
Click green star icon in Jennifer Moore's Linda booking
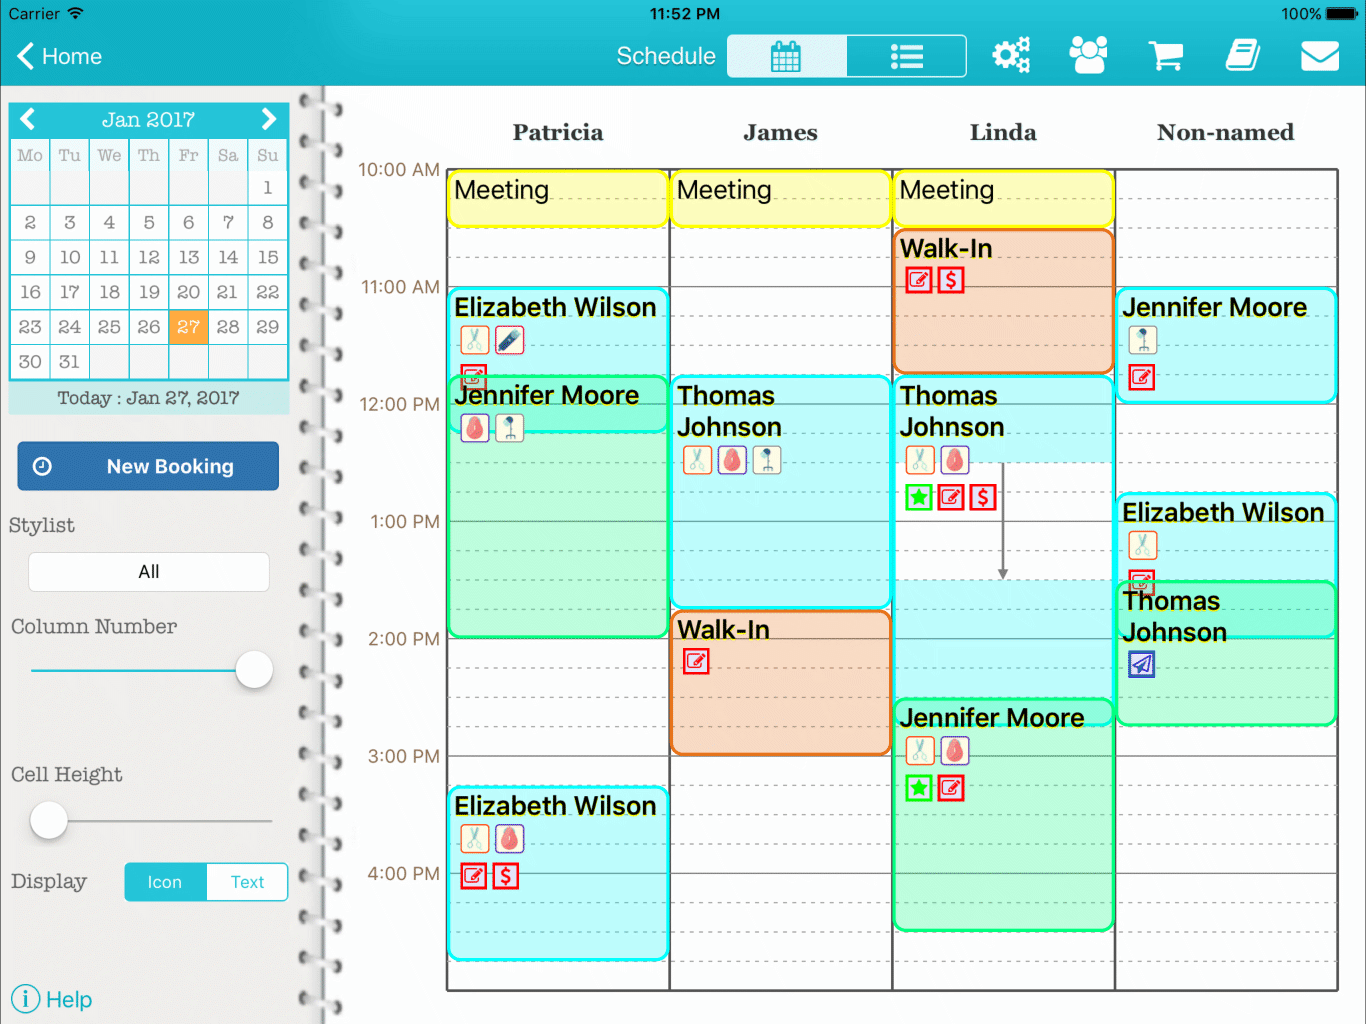[918, 788]
